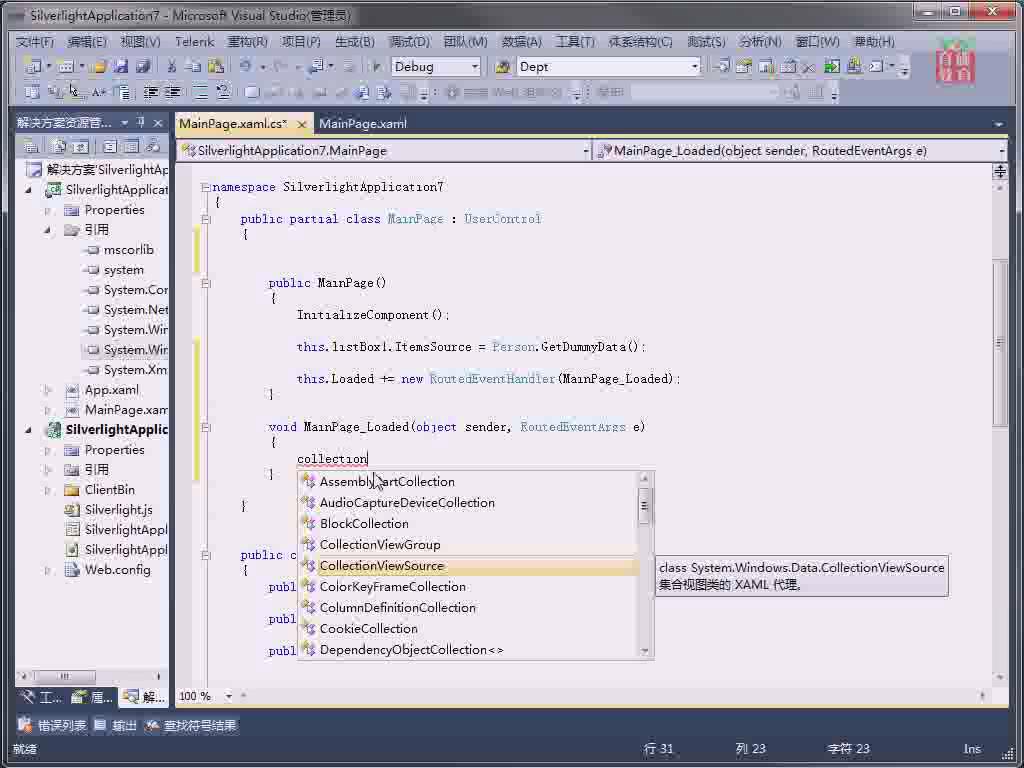This screenshot has height=768, width=1024.
Task: Select the mscorlib reference
Action: pos(128,250)
